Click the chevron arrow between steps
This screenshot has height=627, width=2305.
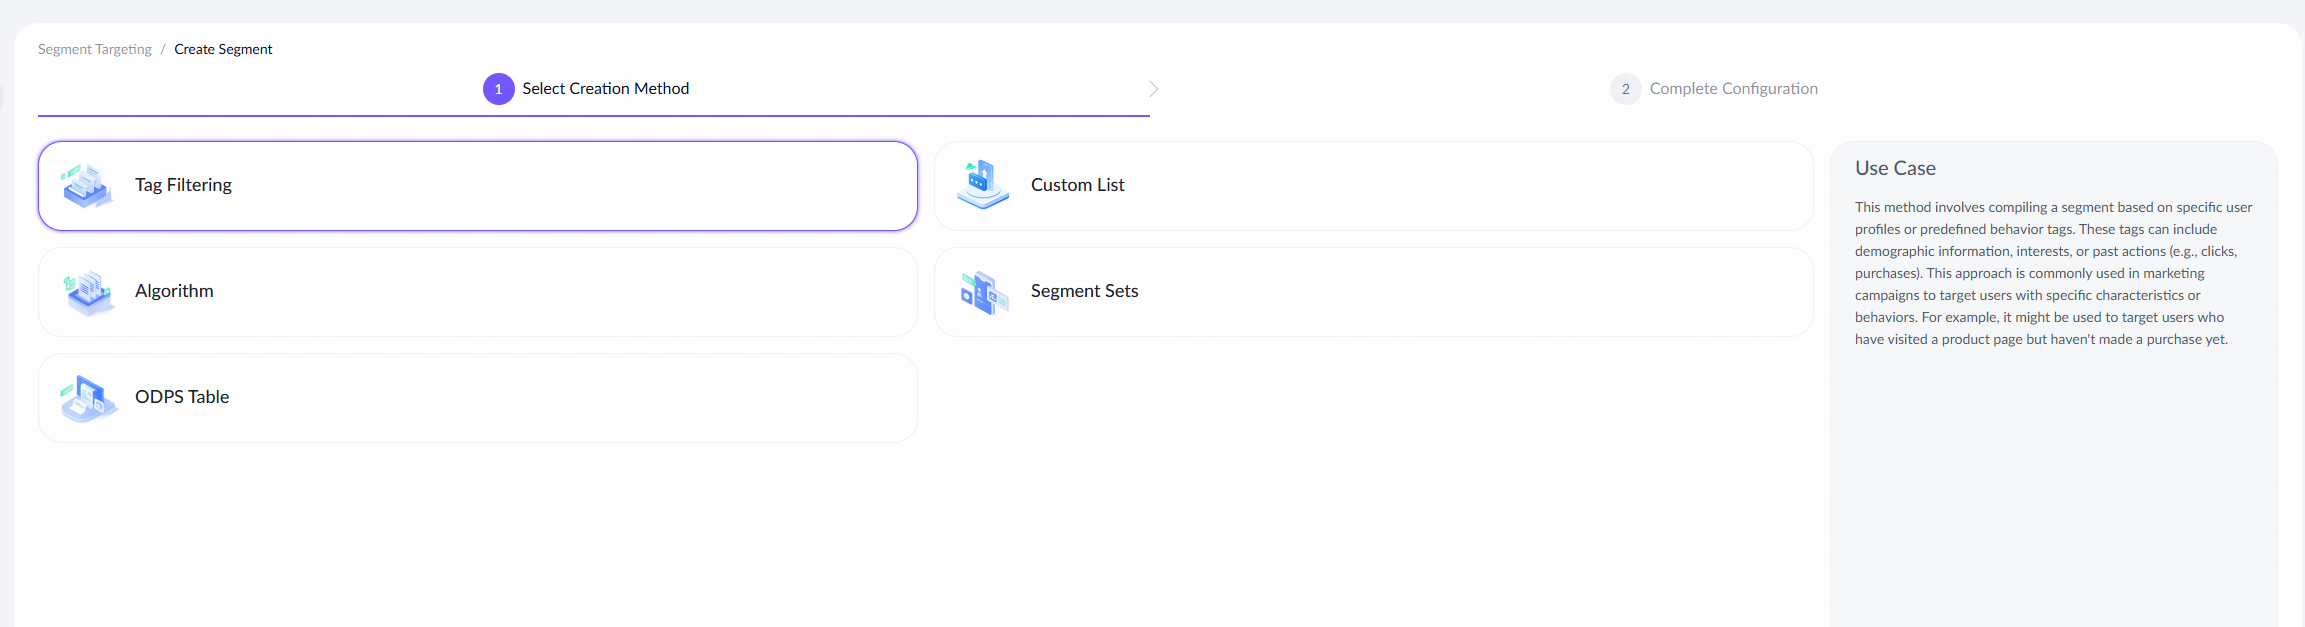[x=1153, y=89]
